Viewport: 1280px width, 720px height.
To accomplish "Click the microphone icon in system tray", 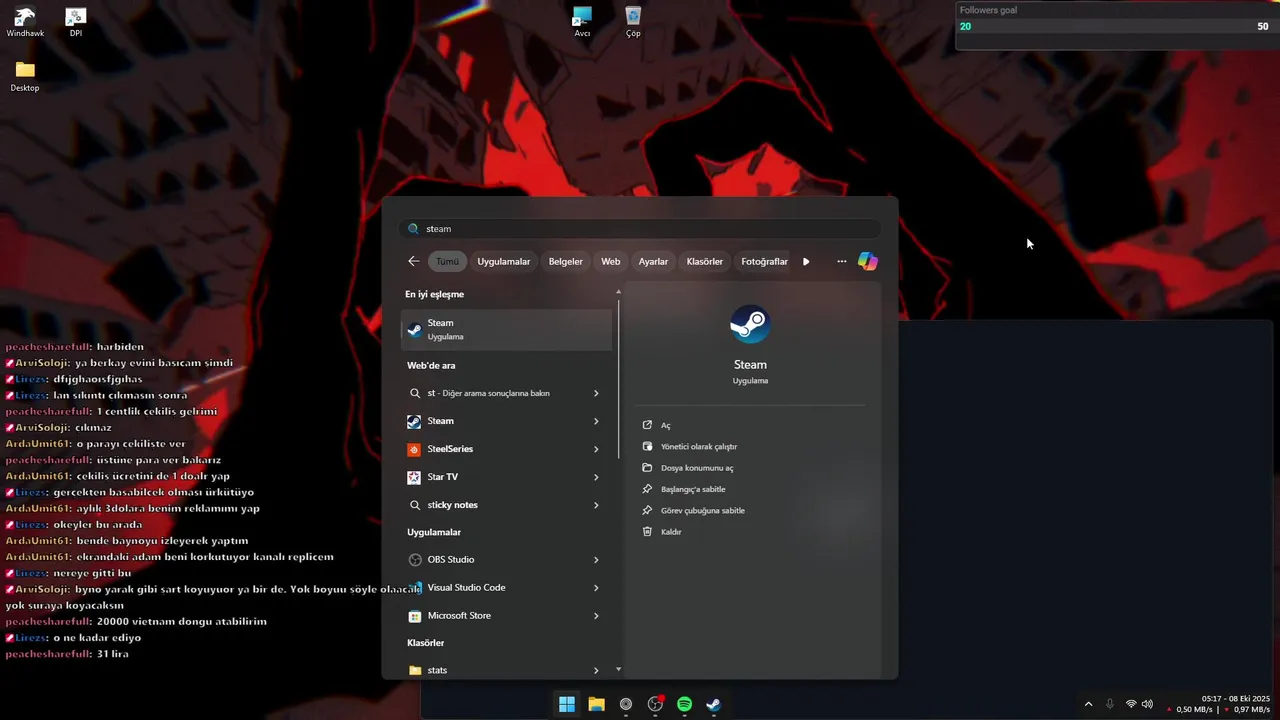I will [x=1110, y=704].
